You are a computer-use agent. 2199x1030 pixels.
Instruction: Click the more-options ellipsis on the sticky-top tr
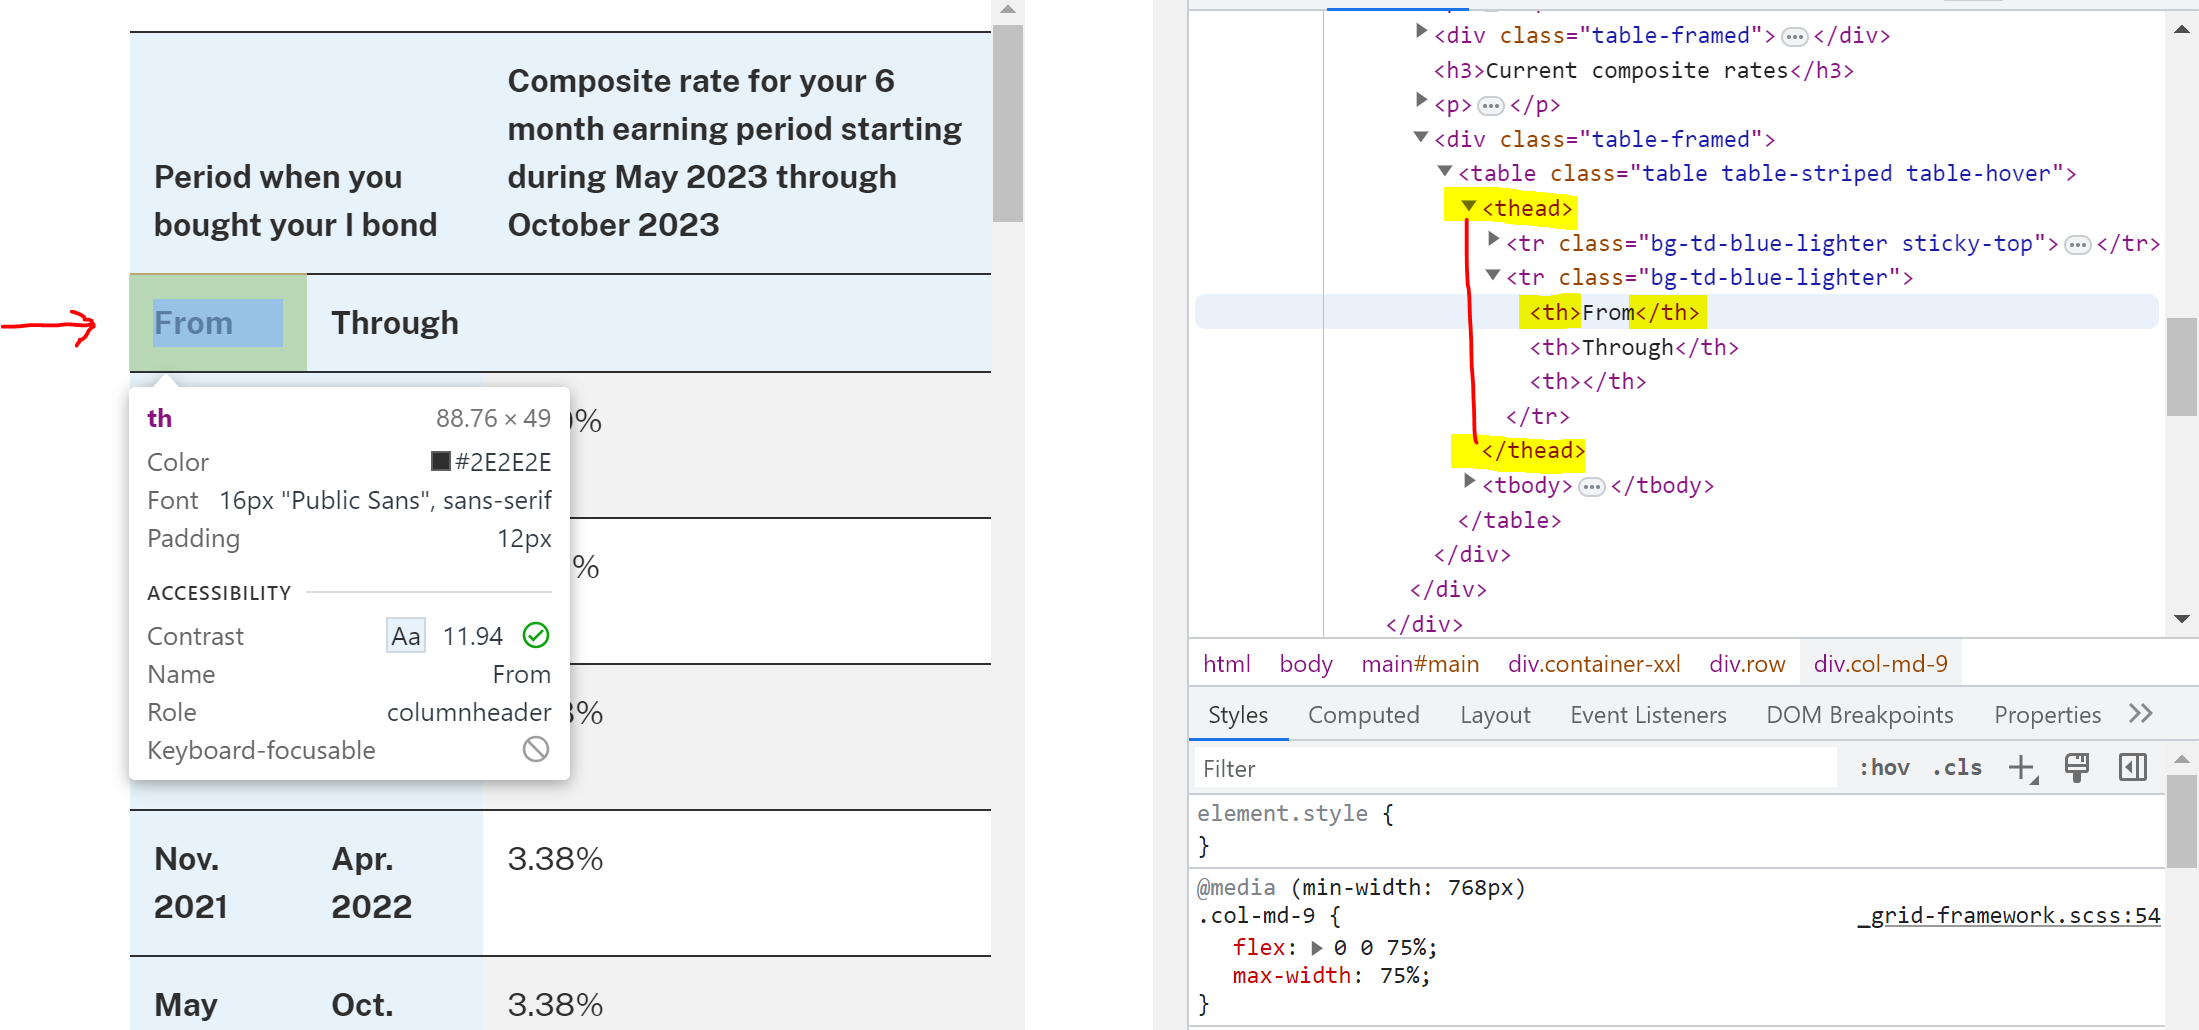point(2078,243)
